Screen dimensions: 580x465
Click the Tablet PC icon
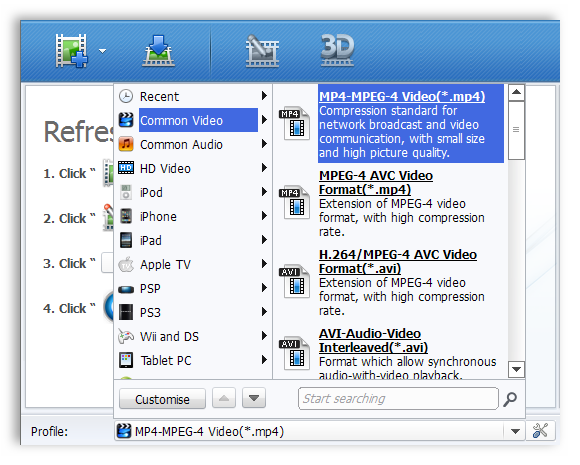[x=126, y=360]
